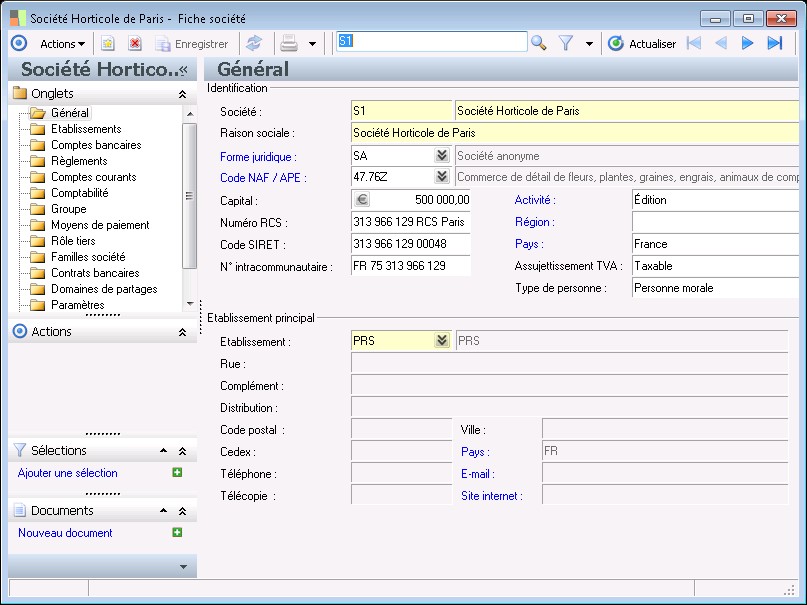This screenshot has width=807, height=605.
Task: Click the Onglets list vertical scrollbar
Action: 189,195
